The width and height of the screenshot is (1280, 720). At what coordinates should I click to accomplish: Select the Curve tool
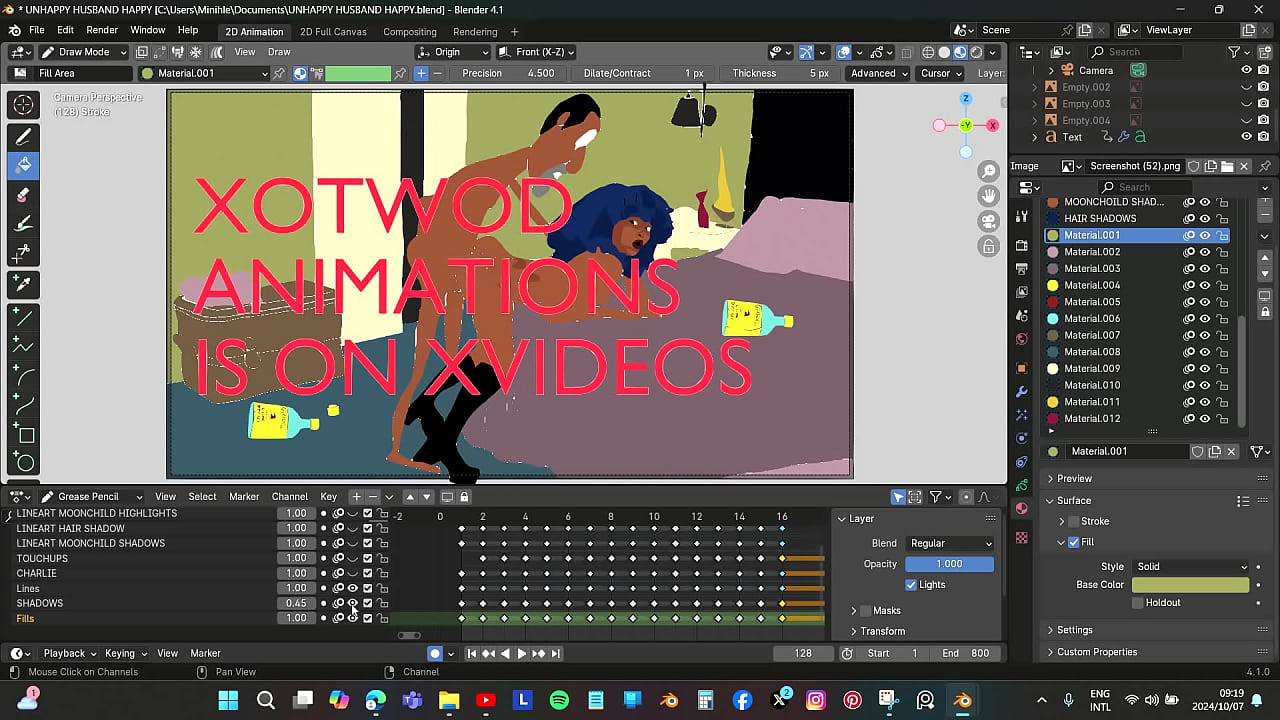point(24,406)
